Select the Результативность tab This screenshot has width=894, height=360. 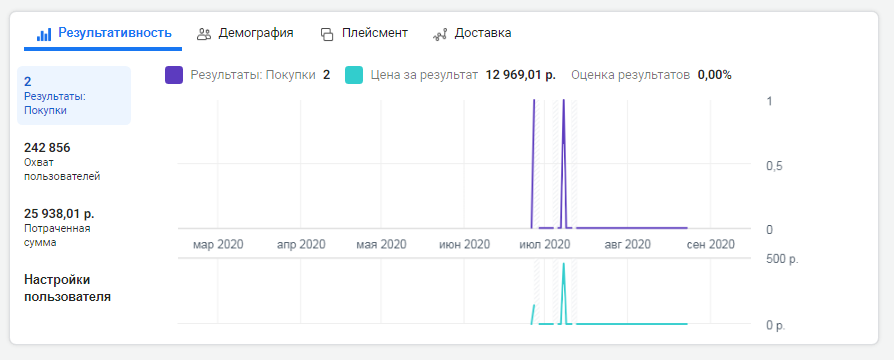(103, 33)
